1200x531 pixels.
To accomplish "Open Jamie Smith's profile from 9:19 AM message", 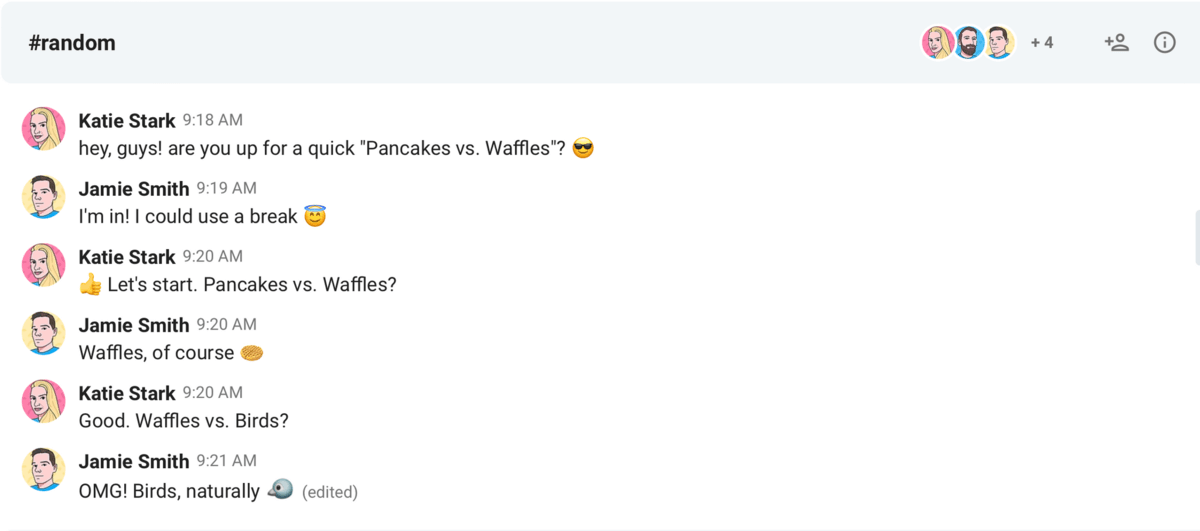I will point(133,189).
